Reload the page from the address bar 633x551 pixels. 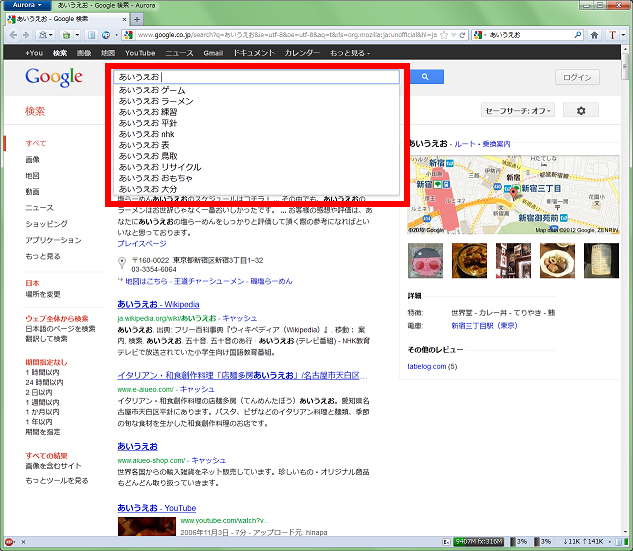coord(462,35)
